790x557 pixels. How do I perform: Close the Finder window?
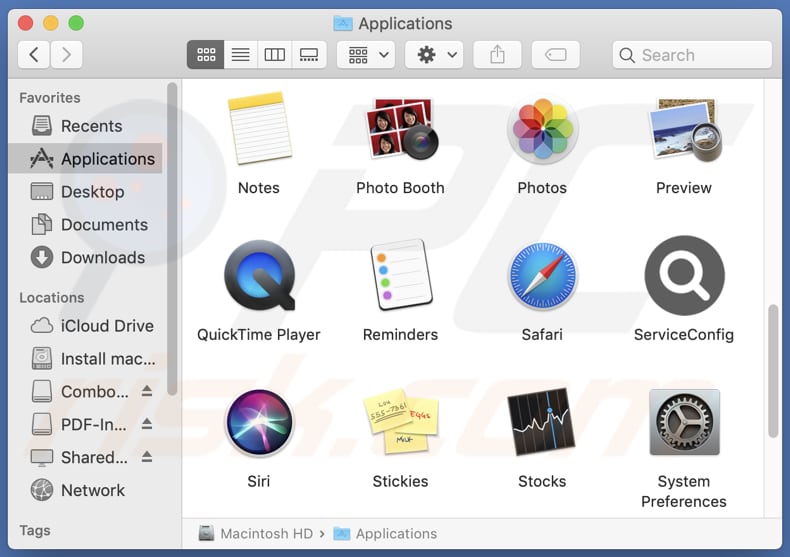pos(25,23)
